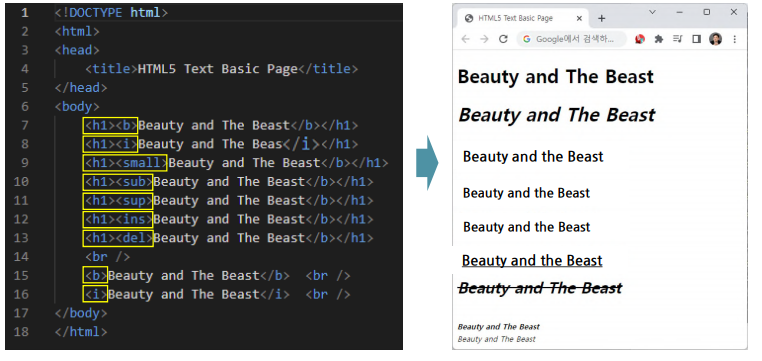The width and height of the screenshot is (762, 361).
Task: Click the opening html tag on line 2
Action: (77, 32)
